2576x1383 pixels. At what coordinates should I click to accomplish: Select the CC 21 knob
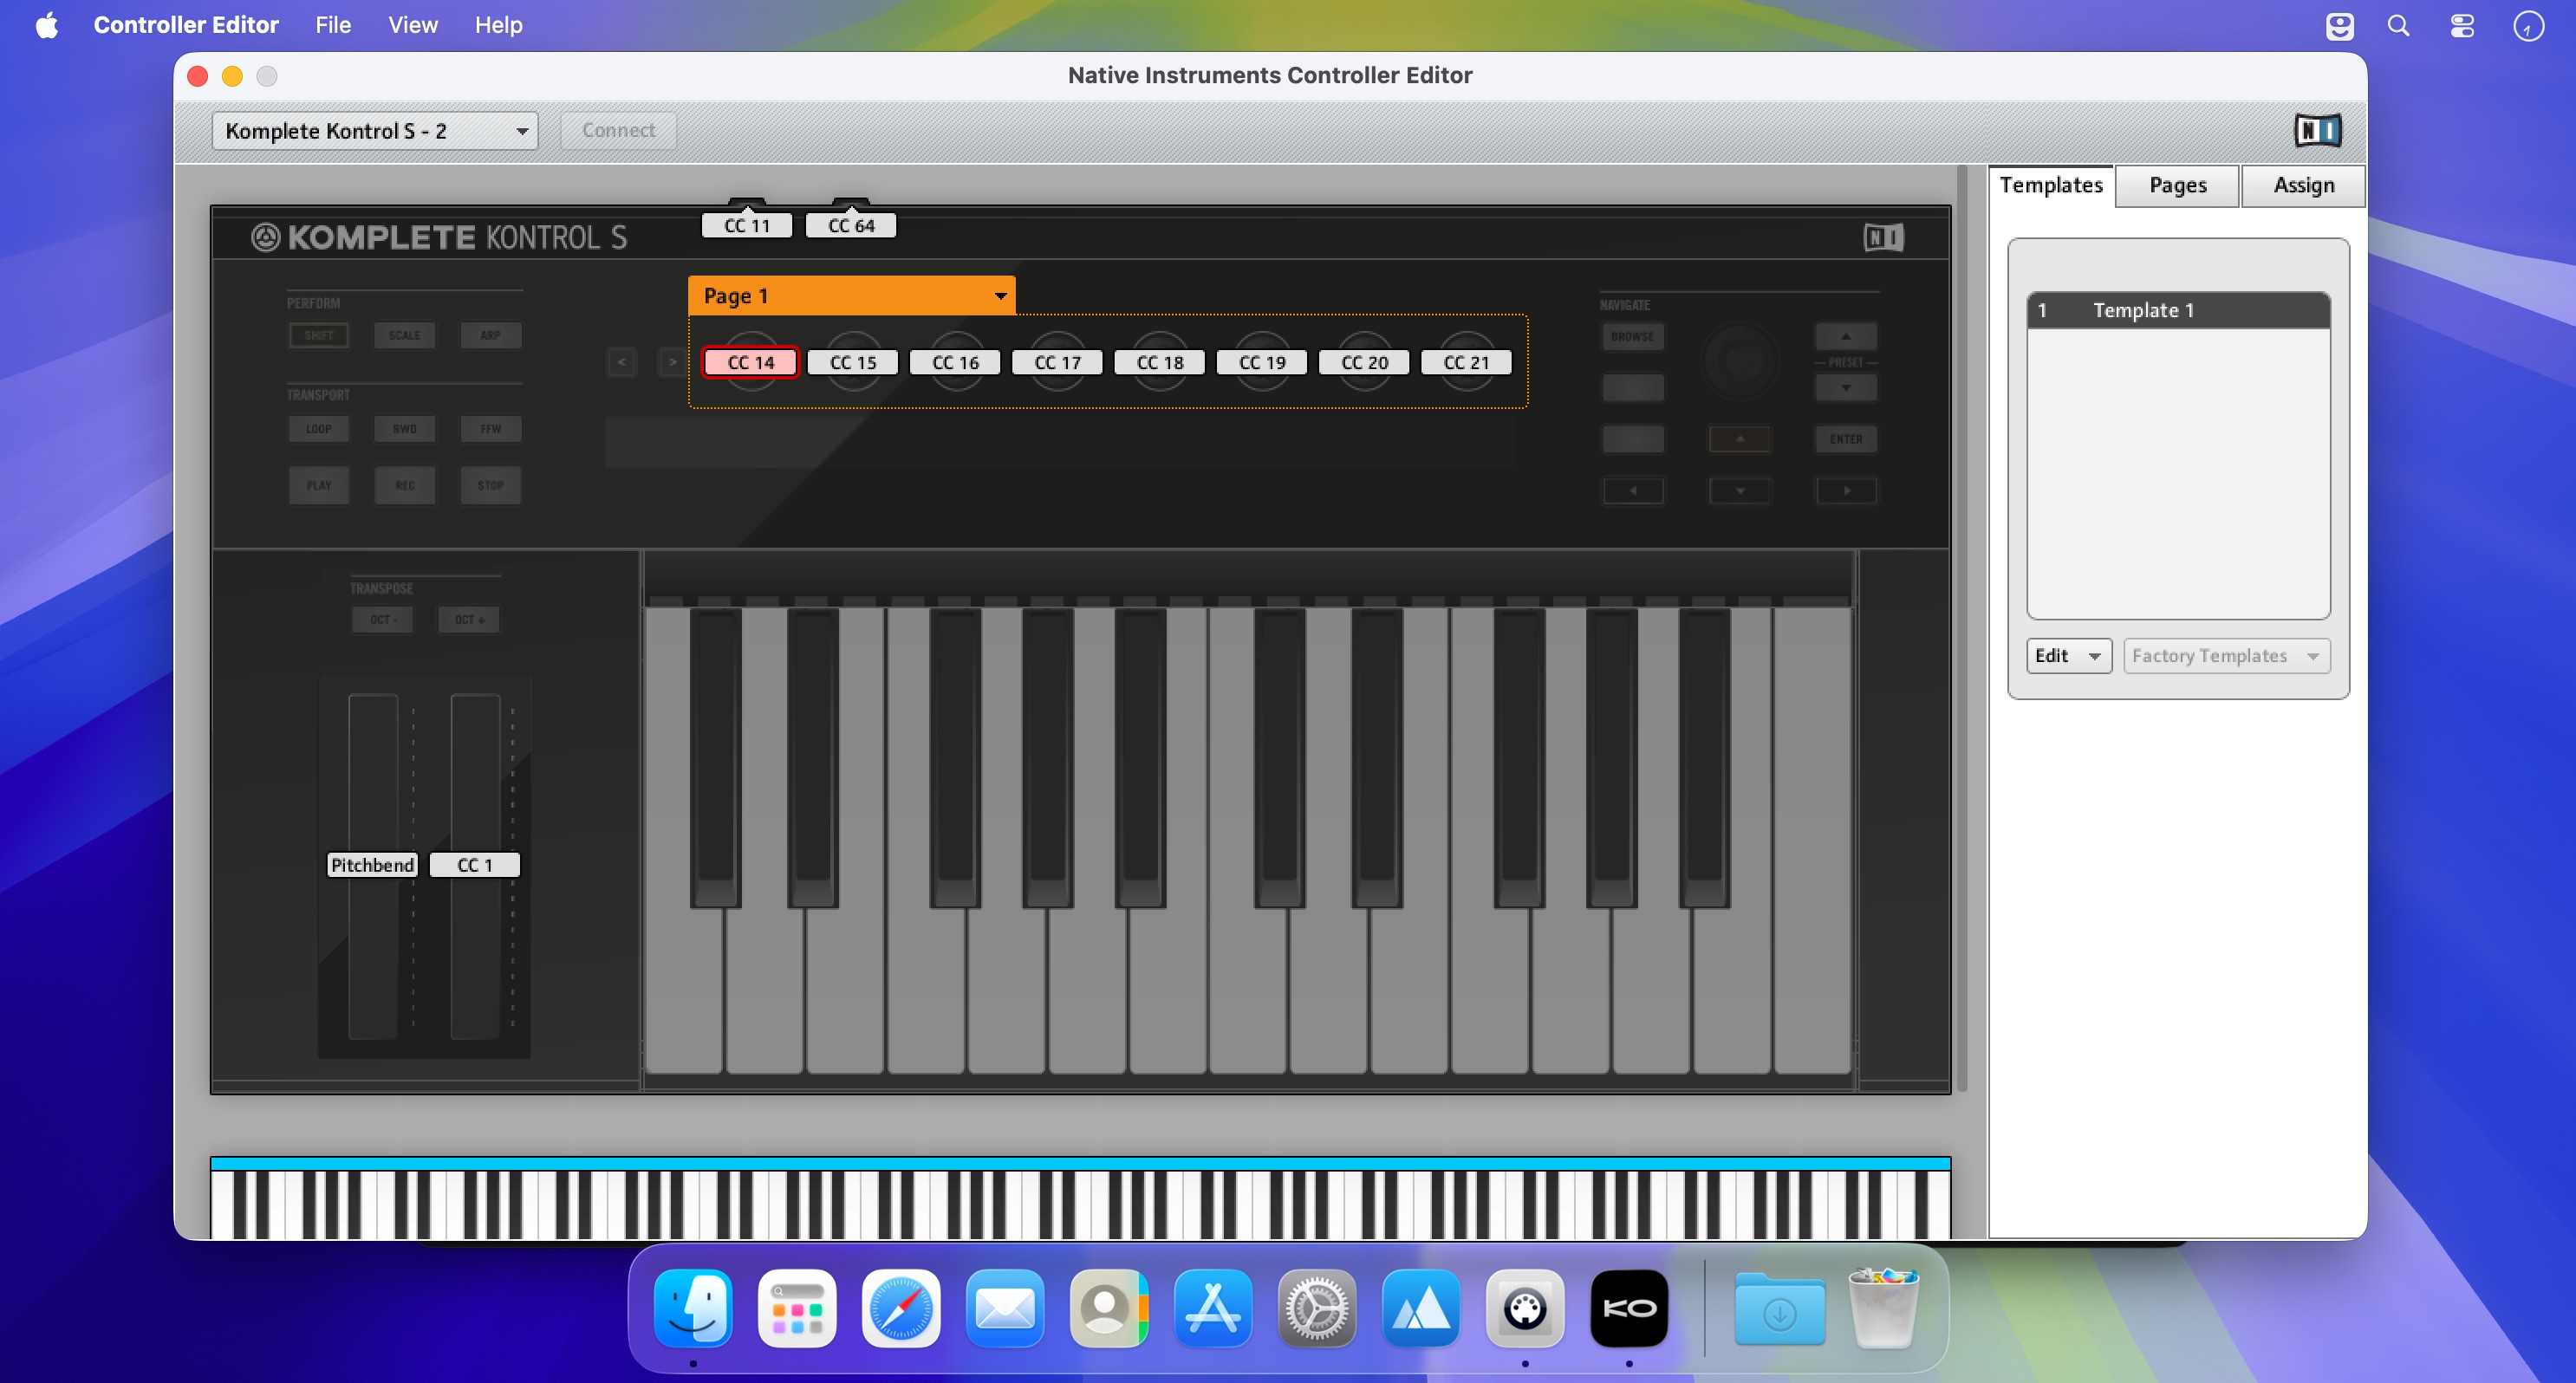point(1466,362)
